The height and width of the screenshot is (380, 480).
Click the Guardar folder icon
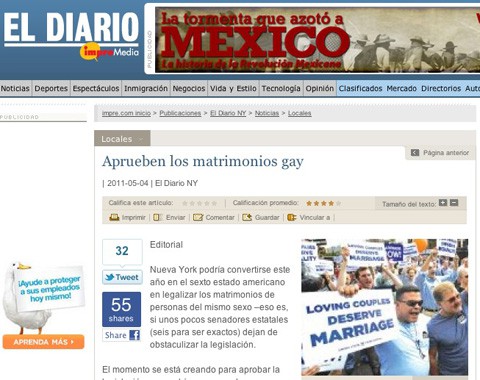click(247, 217)
